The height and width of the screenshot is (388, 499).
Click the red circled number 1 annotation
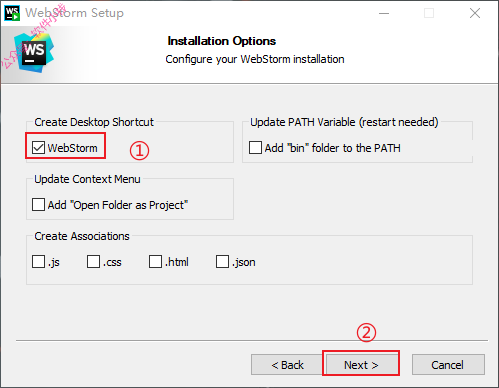[x=139, y=150]
